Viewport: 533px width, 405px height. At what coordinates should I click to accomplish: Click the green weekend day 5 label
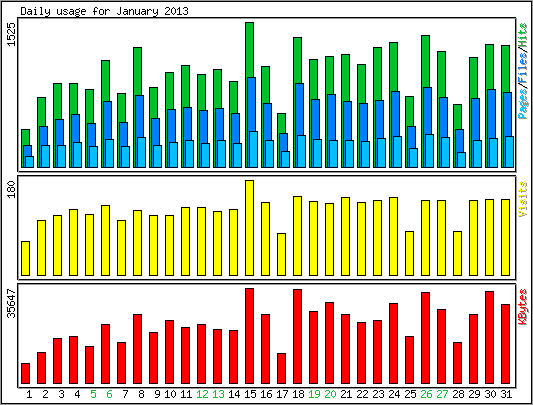pos(93,394)
